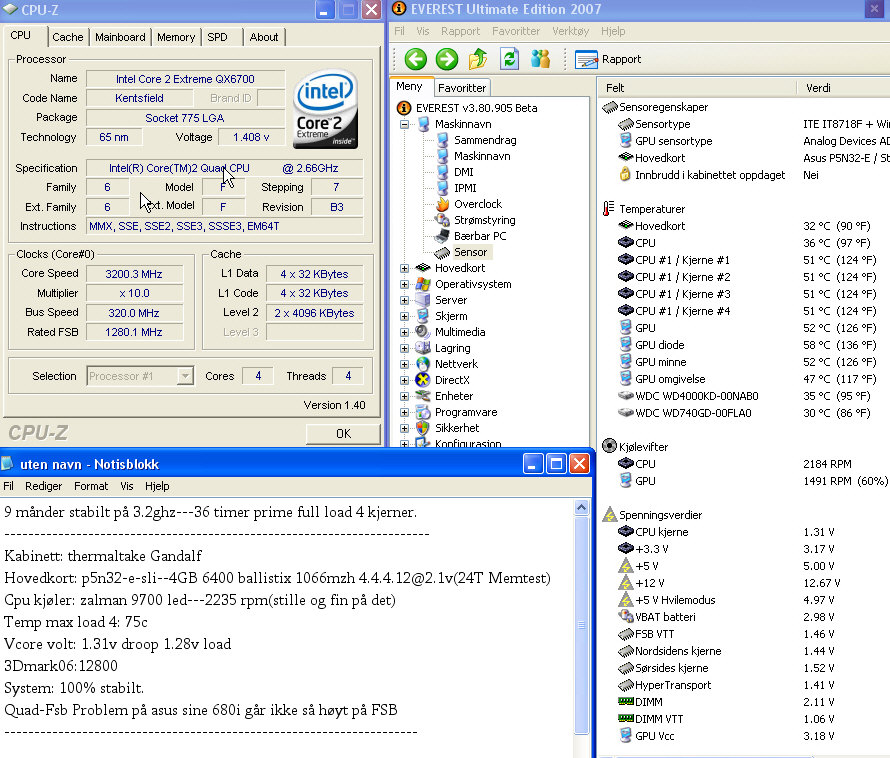Screen dimensions: 890x758
Task: Click the users icon in EVEREST toolbar
Action: (x=540, y=59)
